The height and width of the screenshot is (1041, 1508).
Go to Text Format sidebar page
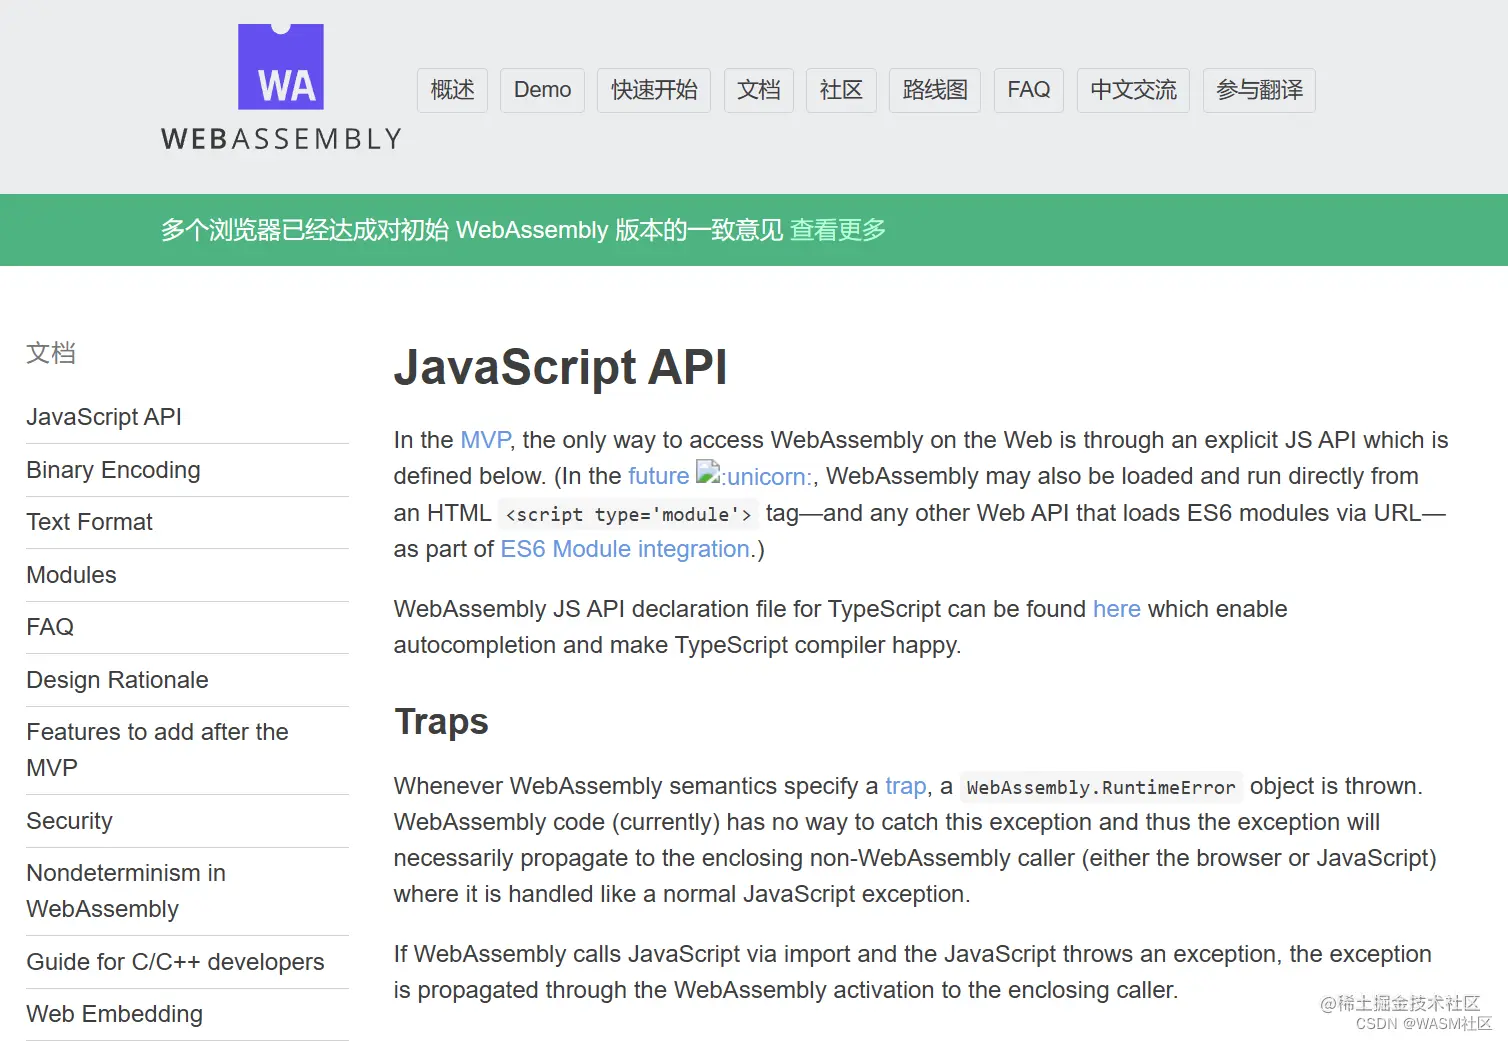(89, 522)
